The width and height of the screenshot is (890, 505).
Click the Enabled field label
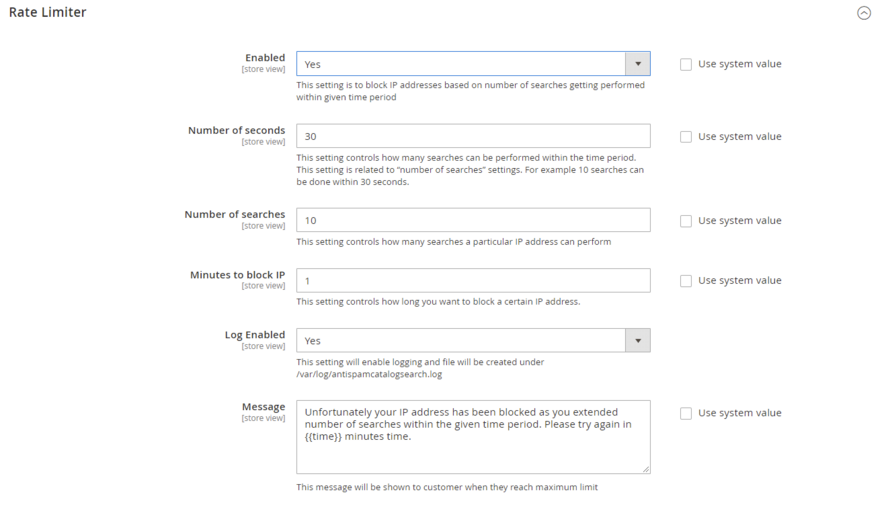(265, 58)
